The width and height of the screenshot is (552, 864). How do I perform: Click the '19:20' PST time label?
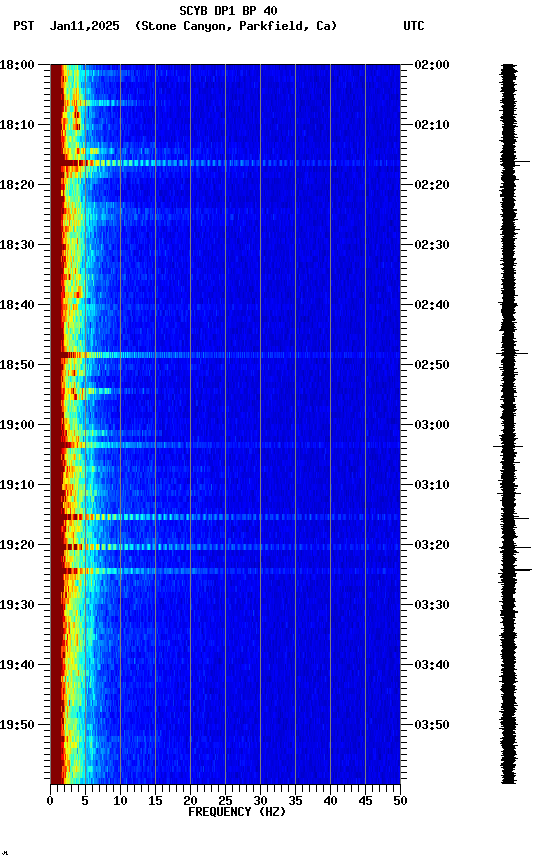click(x=17, y=545)
